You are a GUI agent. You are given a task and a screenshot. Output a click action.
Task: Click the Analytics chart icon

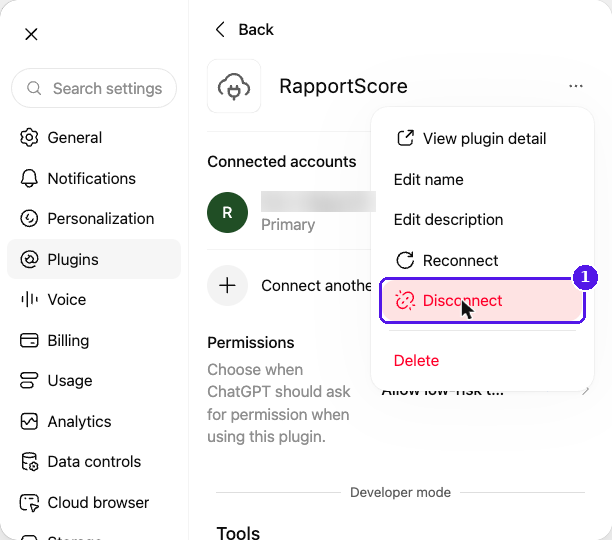pyautogui.click(x=29, y=421)
